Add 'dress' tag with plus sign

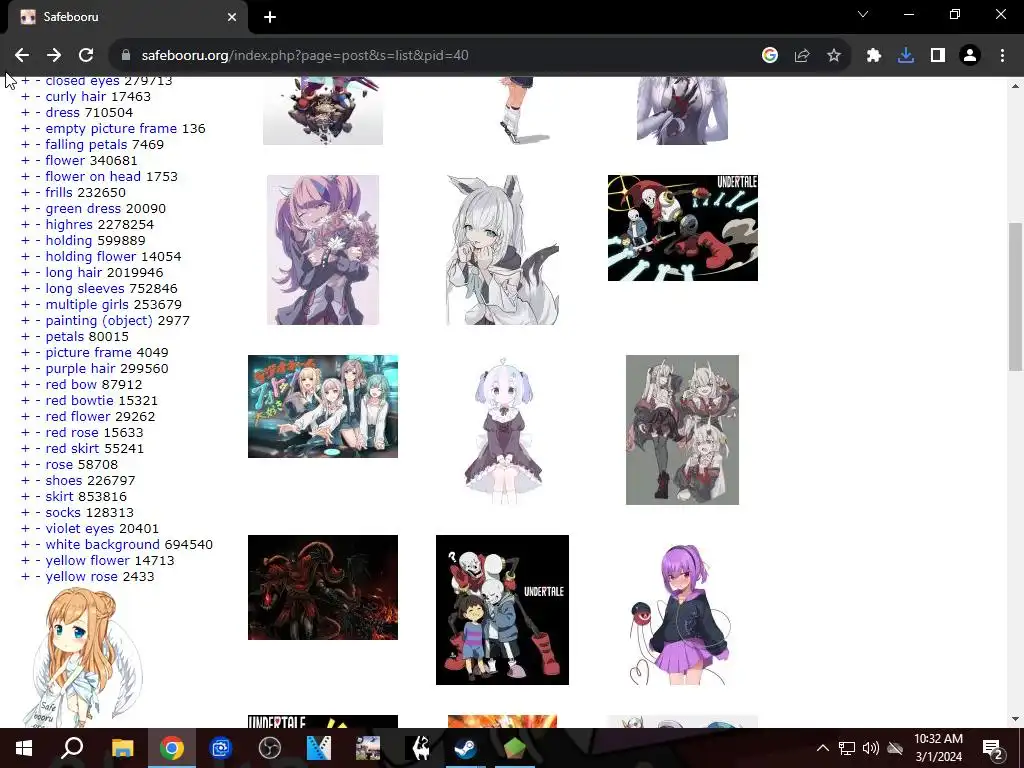(x=25, y=112)
